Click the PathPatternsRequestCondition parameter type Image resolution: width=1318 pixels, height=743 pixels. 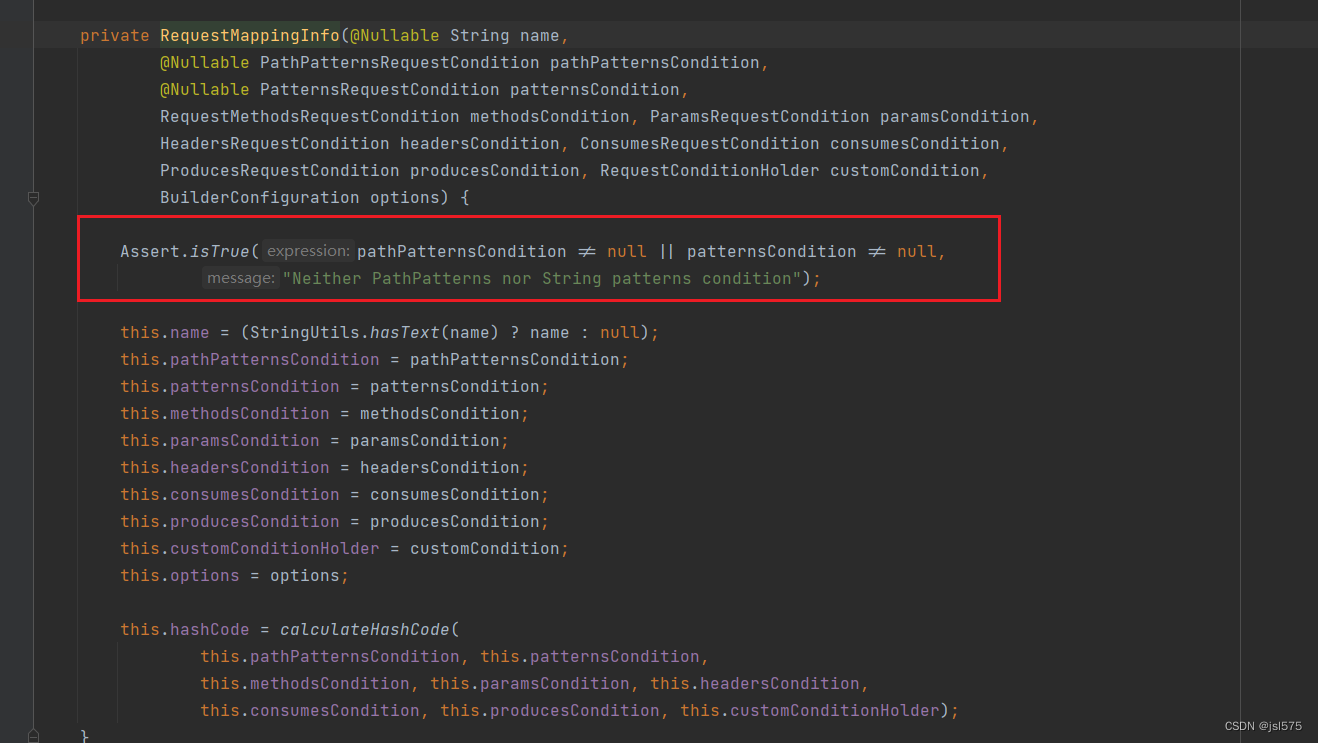pyautogui.click(x=400, y=63)
